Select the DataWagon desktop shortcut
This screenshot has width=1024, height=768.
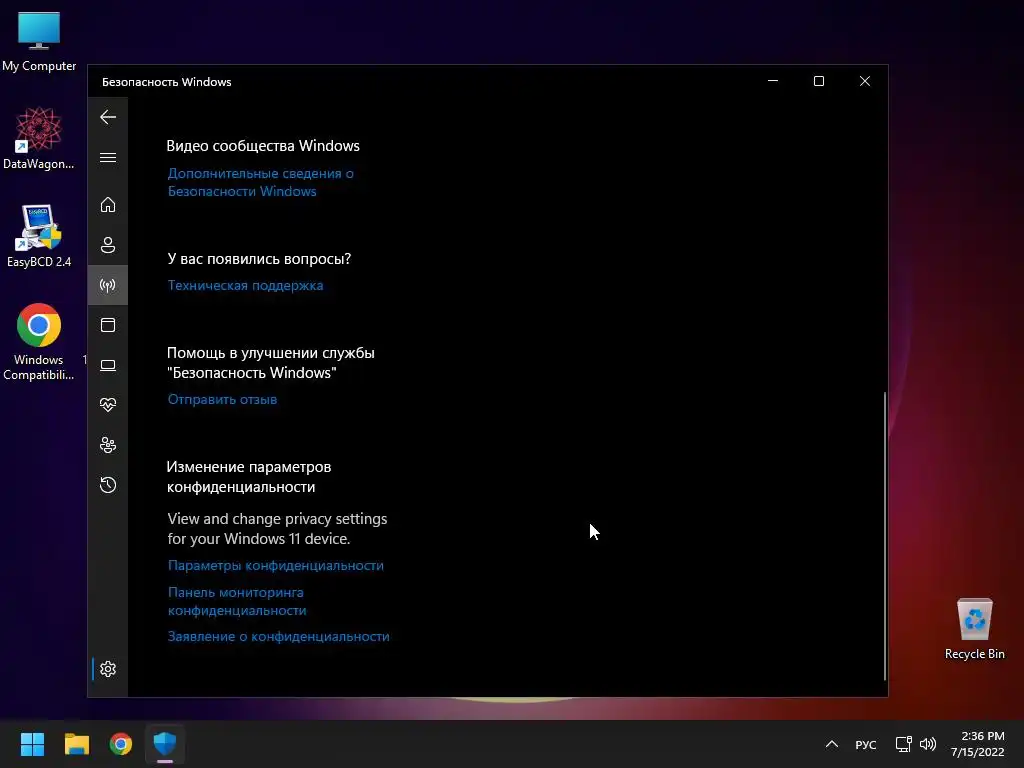click(x=39, y=138)
